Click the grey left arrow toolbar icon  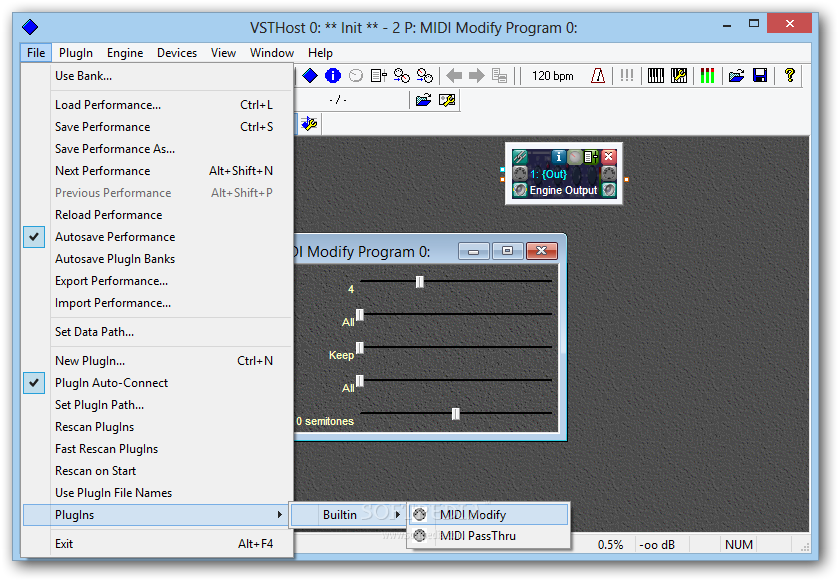(x=454, y=76)
